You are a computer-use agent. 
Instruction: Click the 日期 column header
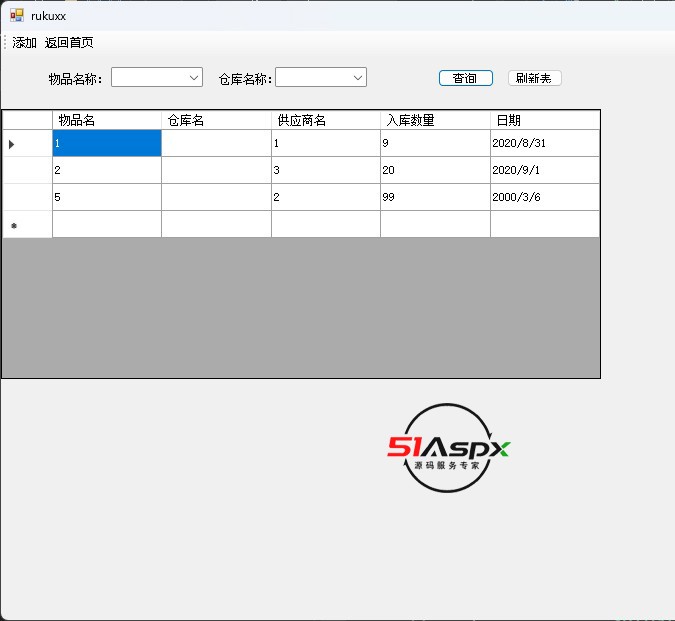point(545,120)
